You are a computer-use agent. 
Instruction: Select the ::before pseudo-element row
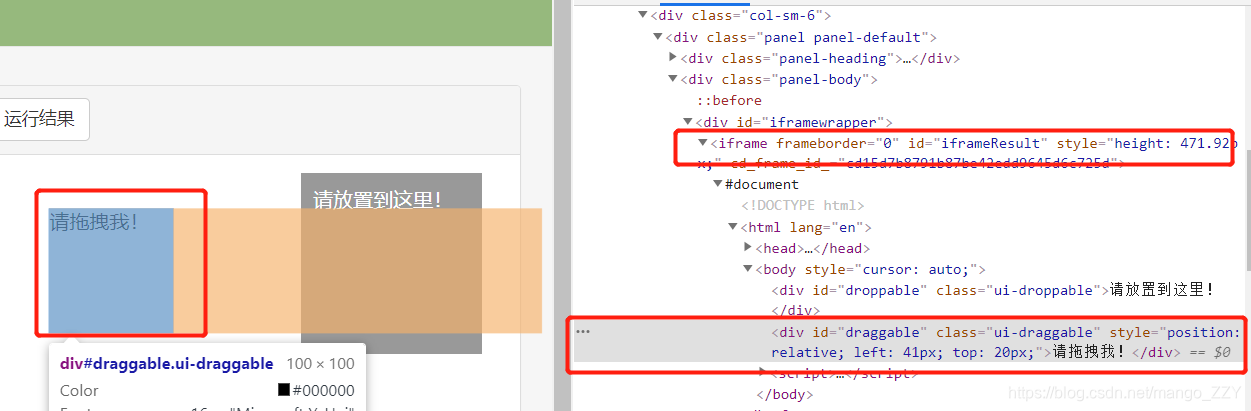click(729, 100)
